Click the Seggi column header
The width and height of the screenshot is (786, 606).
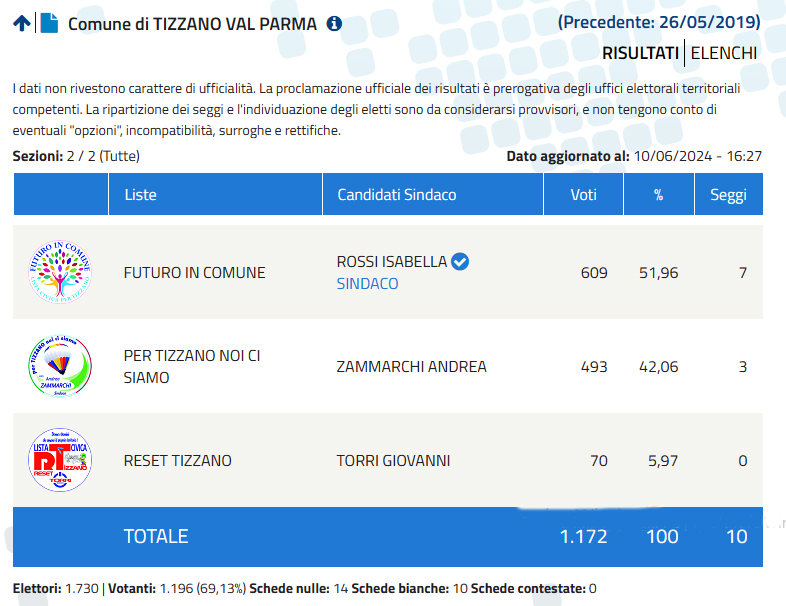(729, 194)
